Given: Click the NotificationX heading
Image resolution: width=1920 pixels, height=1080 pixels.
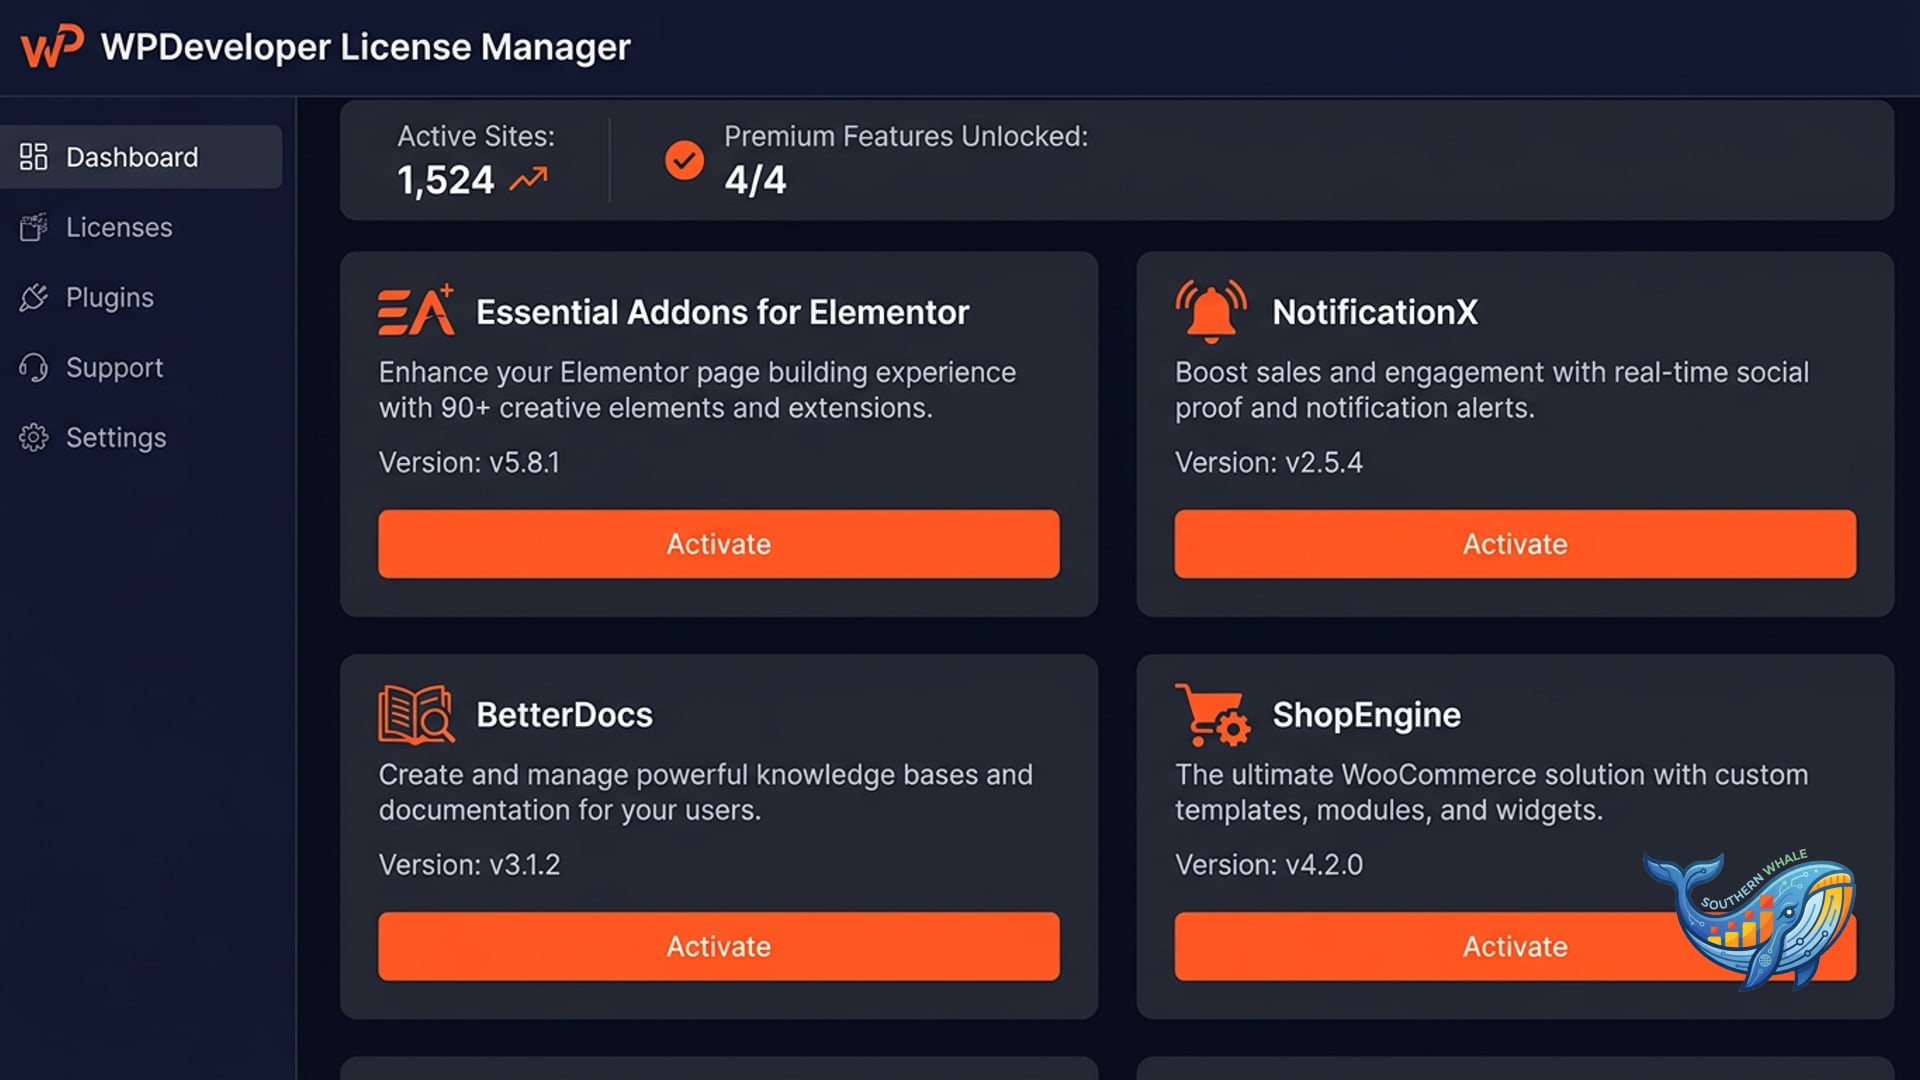Looking at the screenshot, I should tap(1375, 312).
